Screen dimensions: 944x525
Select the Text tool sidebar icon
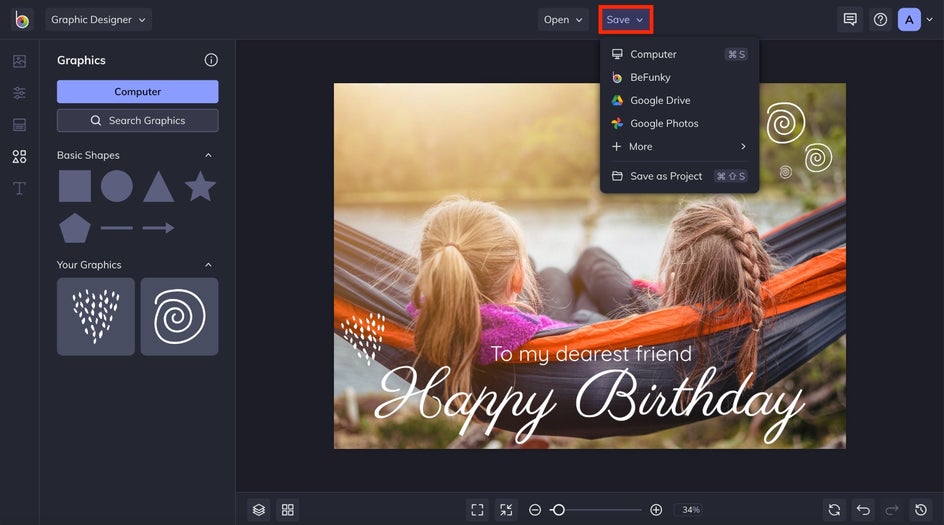click(19, 188)
